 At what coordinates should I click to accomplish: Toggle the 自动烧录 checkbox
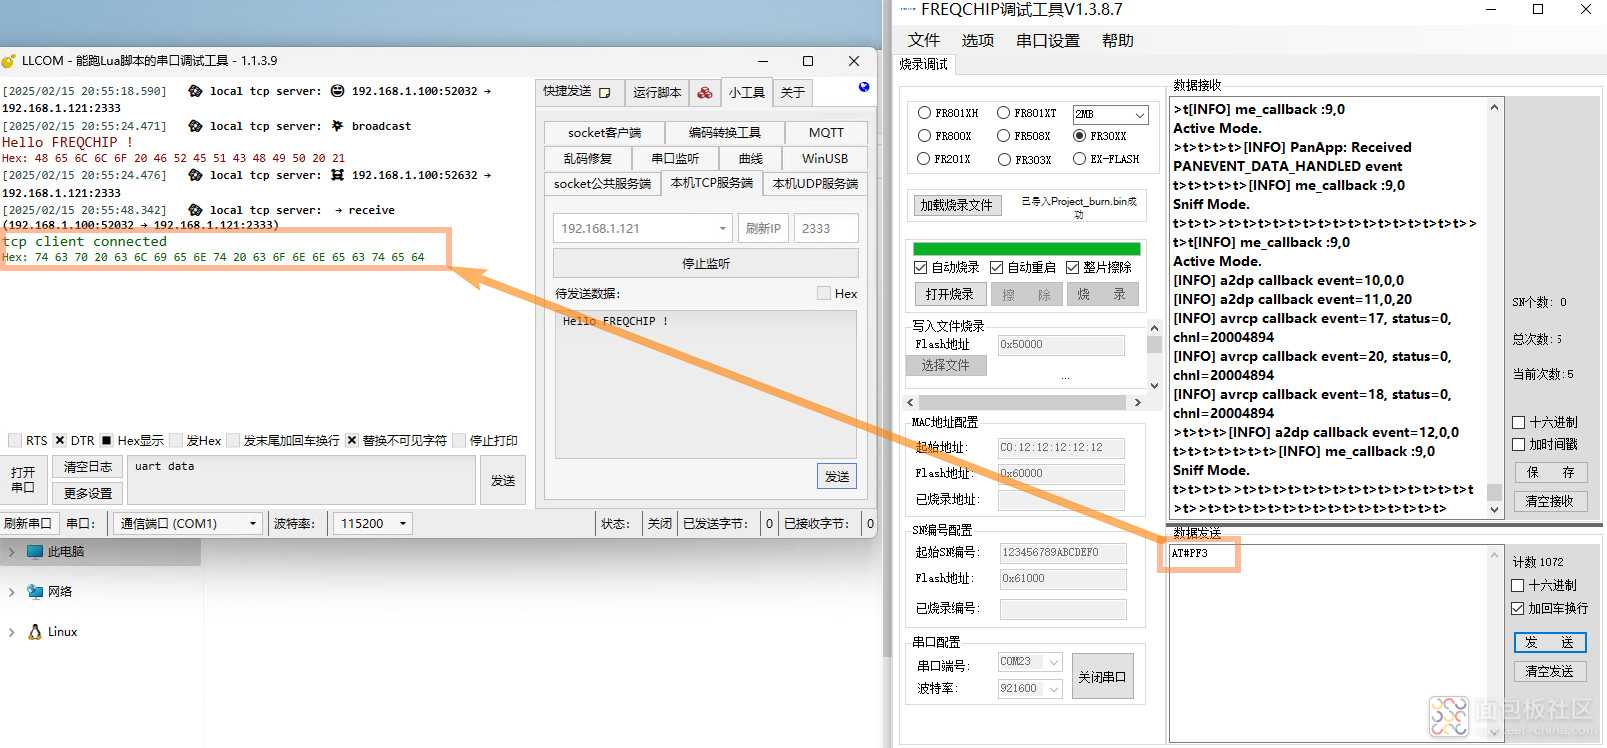(921, 267)
